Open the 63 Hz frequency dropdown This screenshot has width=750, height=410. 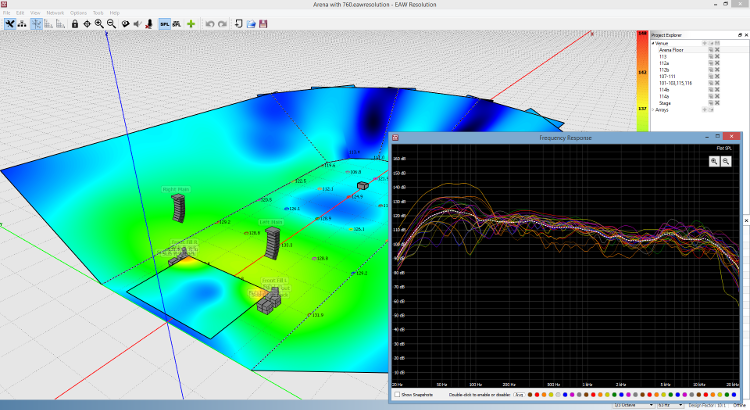[670, 405]
